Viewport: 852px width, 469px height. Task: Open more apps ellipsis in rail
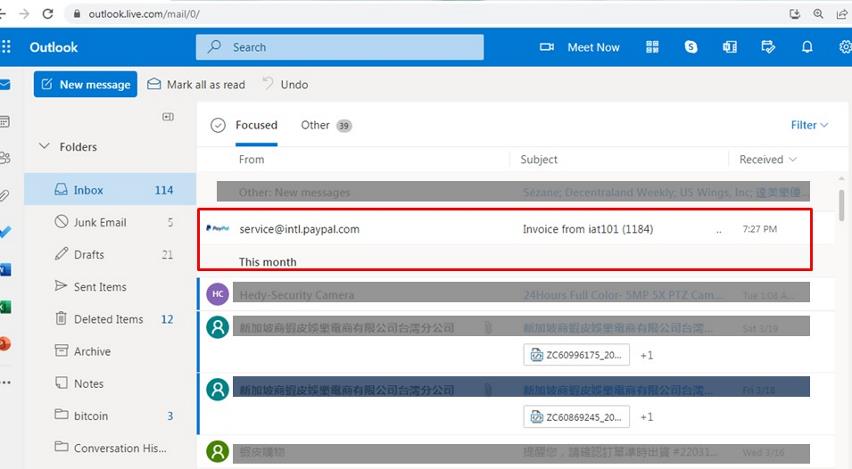(x=5, y=382)
